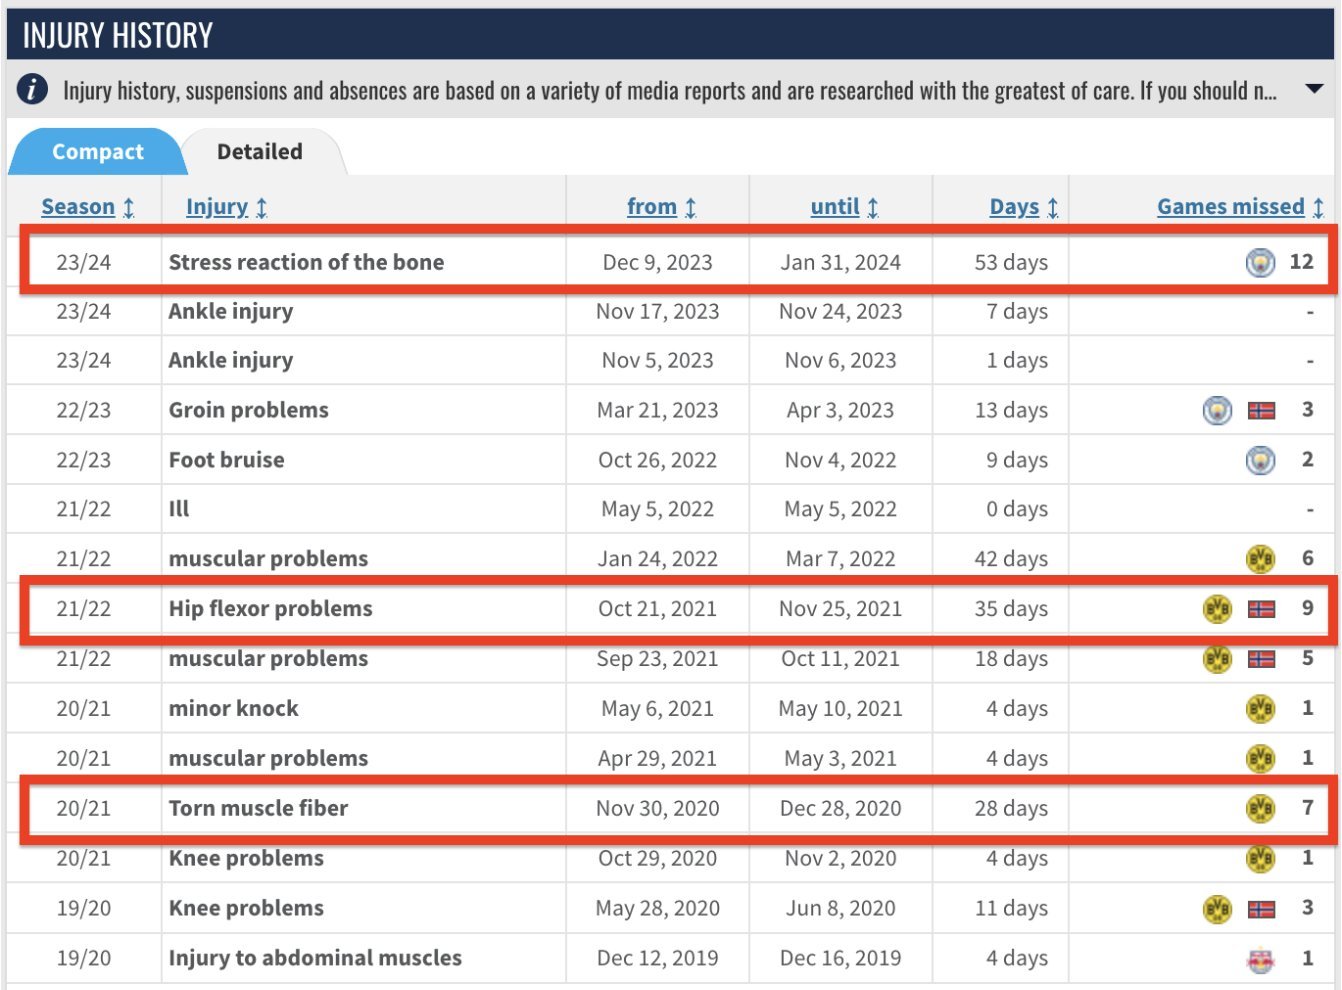Click the Injury header sort arrow icon

261,208
